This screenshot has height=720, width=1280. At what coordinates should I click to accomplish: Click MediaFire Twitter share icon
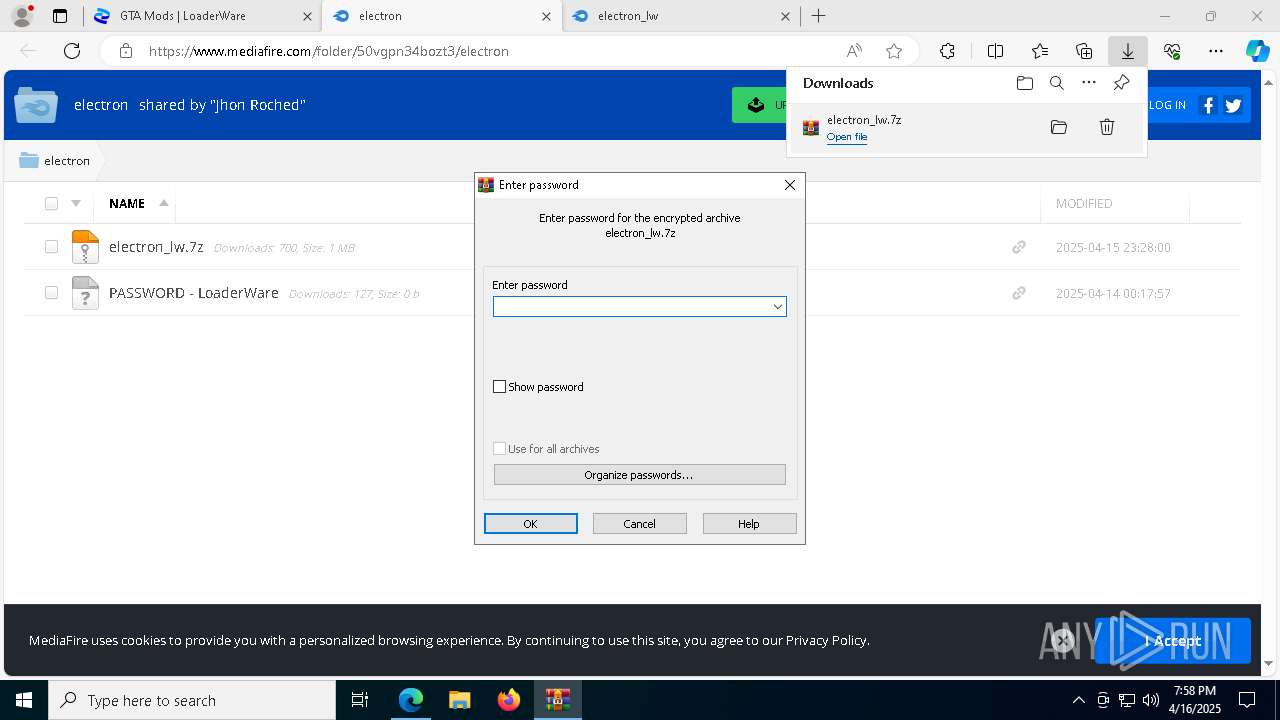pos(1233,105)
